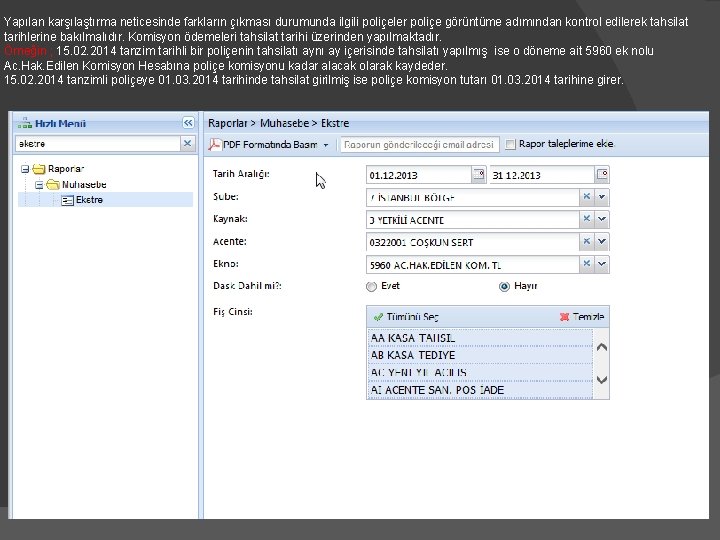Open PDF Formatında Basım dropdown arrow
The width and height of the screenshot is (720, 540).
pos(326,145)
